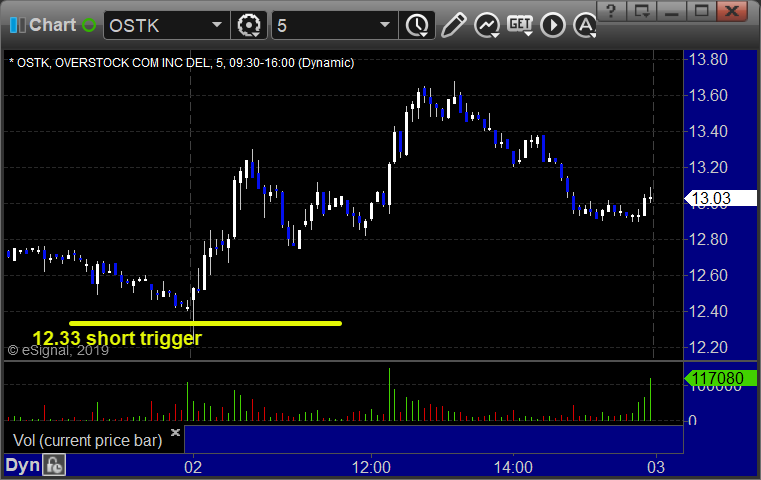
Task: Click the 12.33 short trigger text
Action: pyautogui.click(x=117, y=338)
